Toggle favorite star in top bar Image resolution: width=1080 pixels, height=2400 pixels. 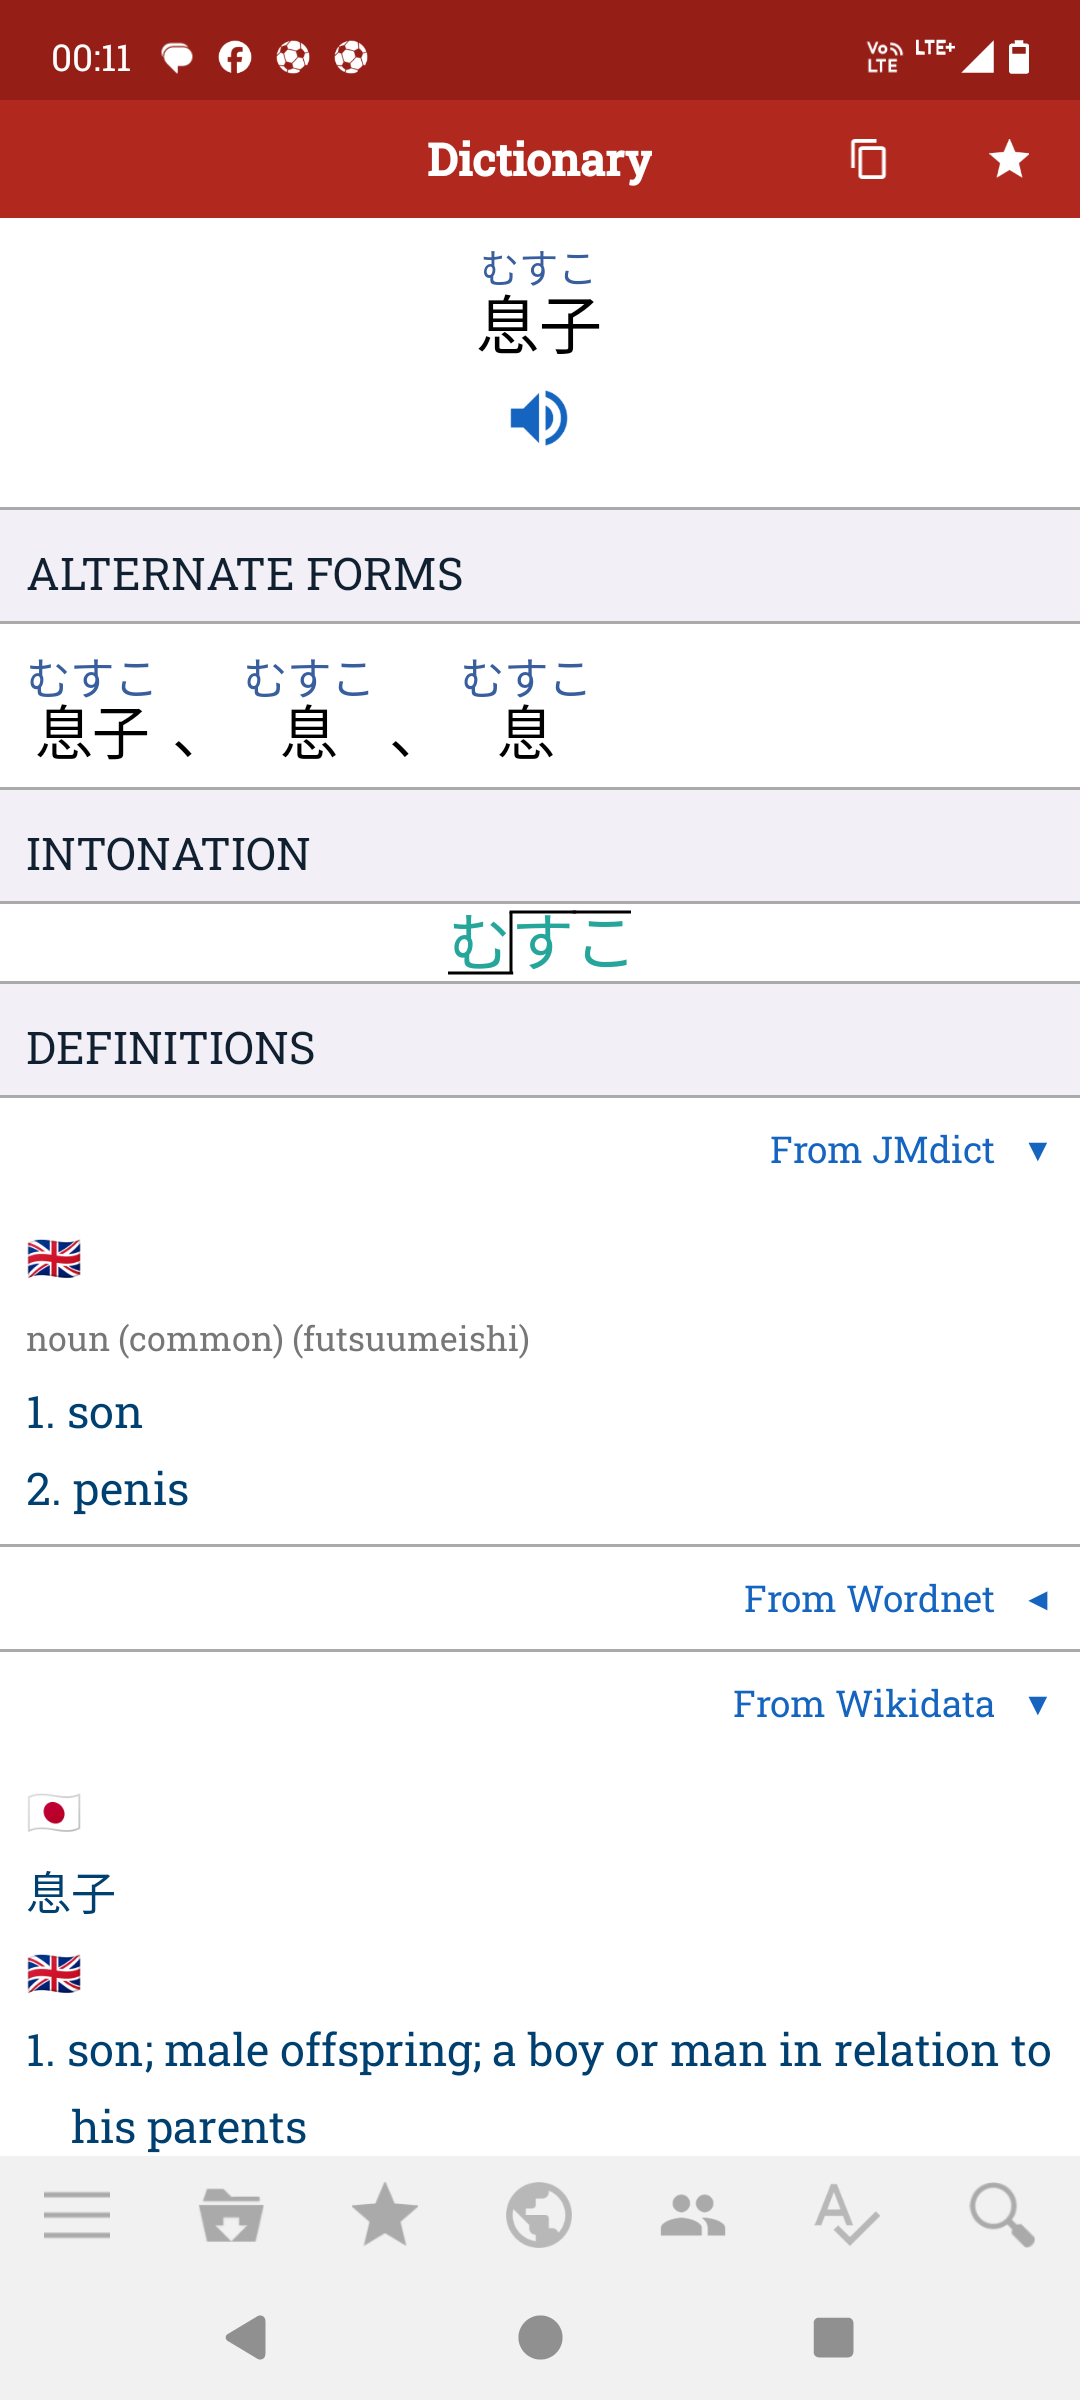point(1009,159)
